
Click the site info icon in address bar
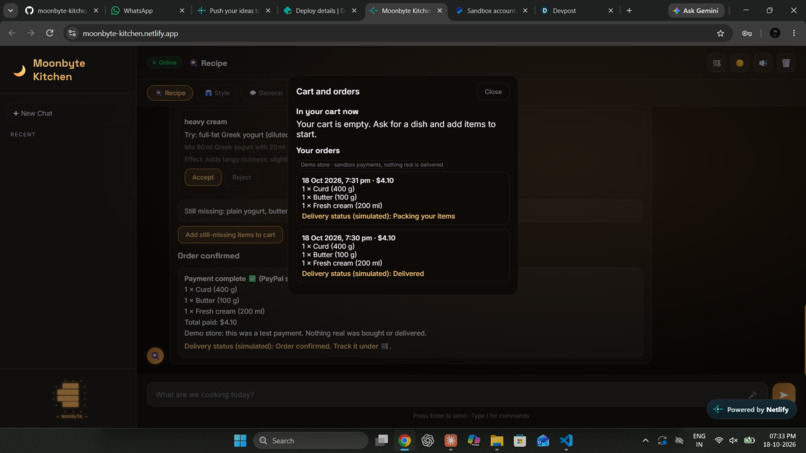[x=72, y=33]
